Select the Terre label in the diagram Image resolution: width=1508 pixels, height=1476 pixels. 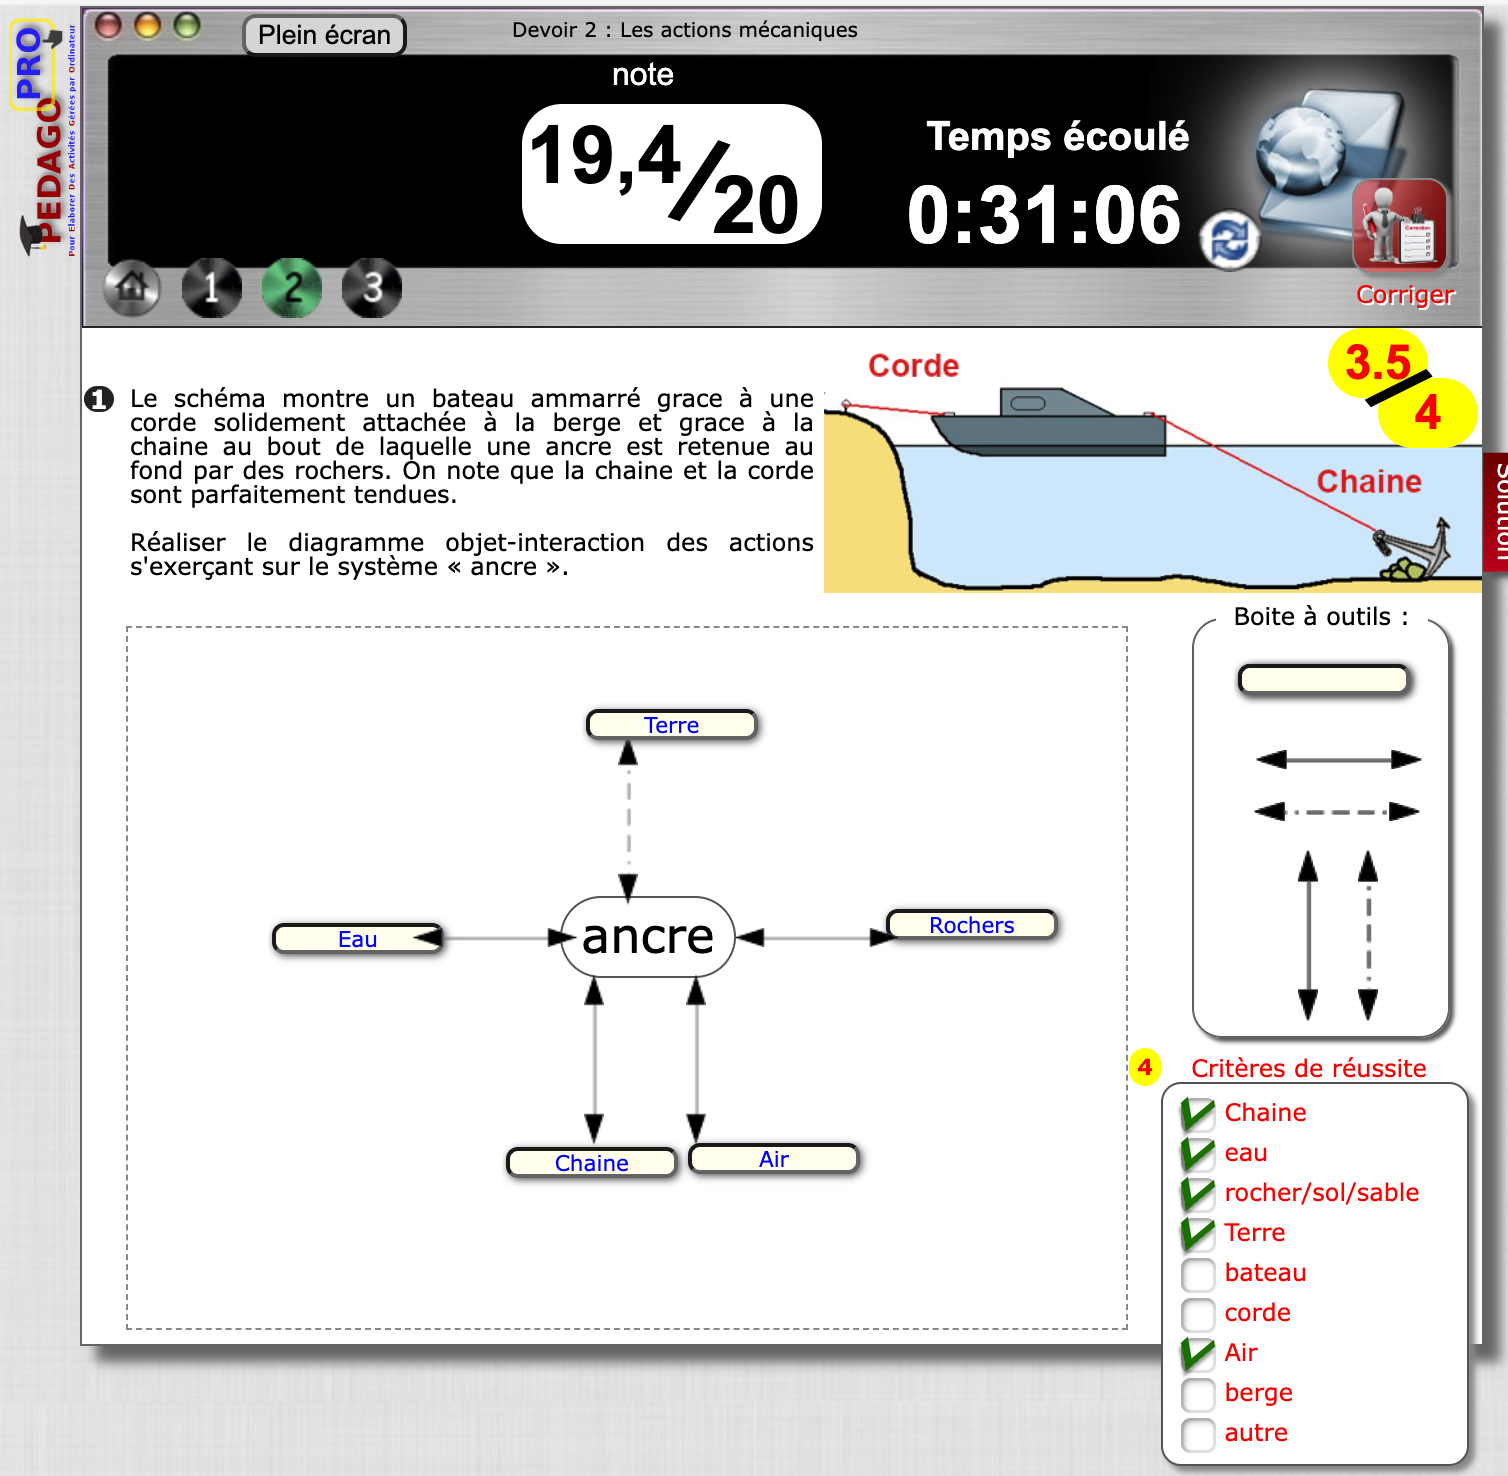(671, 725)
